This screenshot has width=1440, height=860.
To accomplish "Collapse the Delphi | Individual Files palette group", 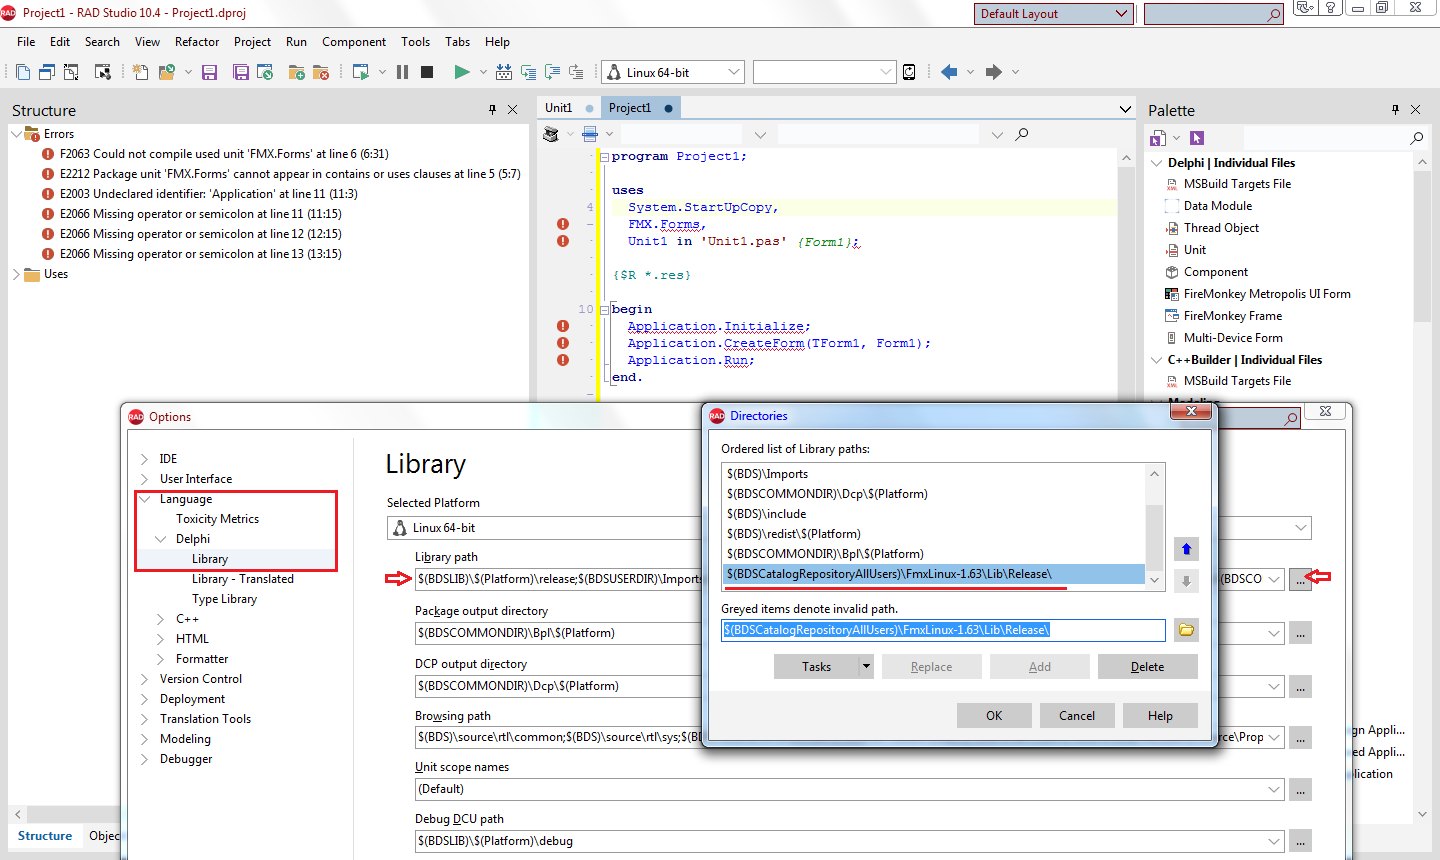I will click(1157, 163).
